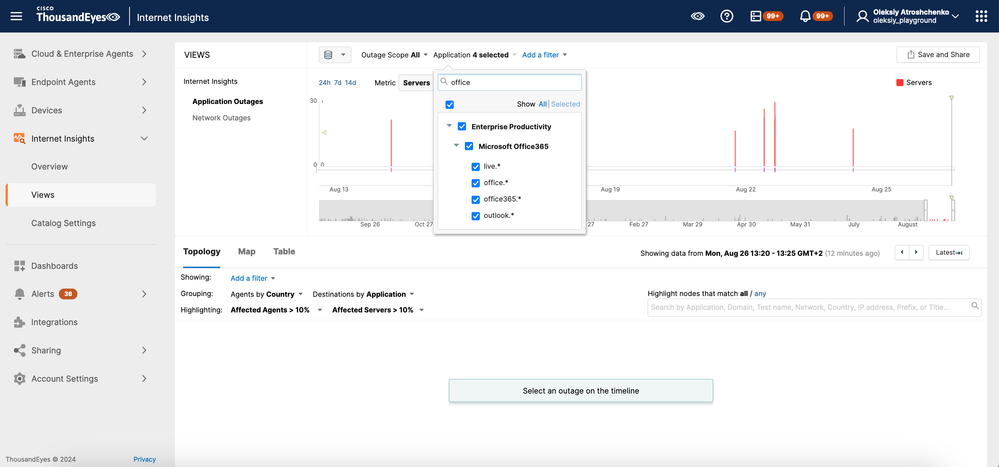Open the Outage Scope All dropdown
Viewport: 999px width, 467px height.
pos(394,55)
